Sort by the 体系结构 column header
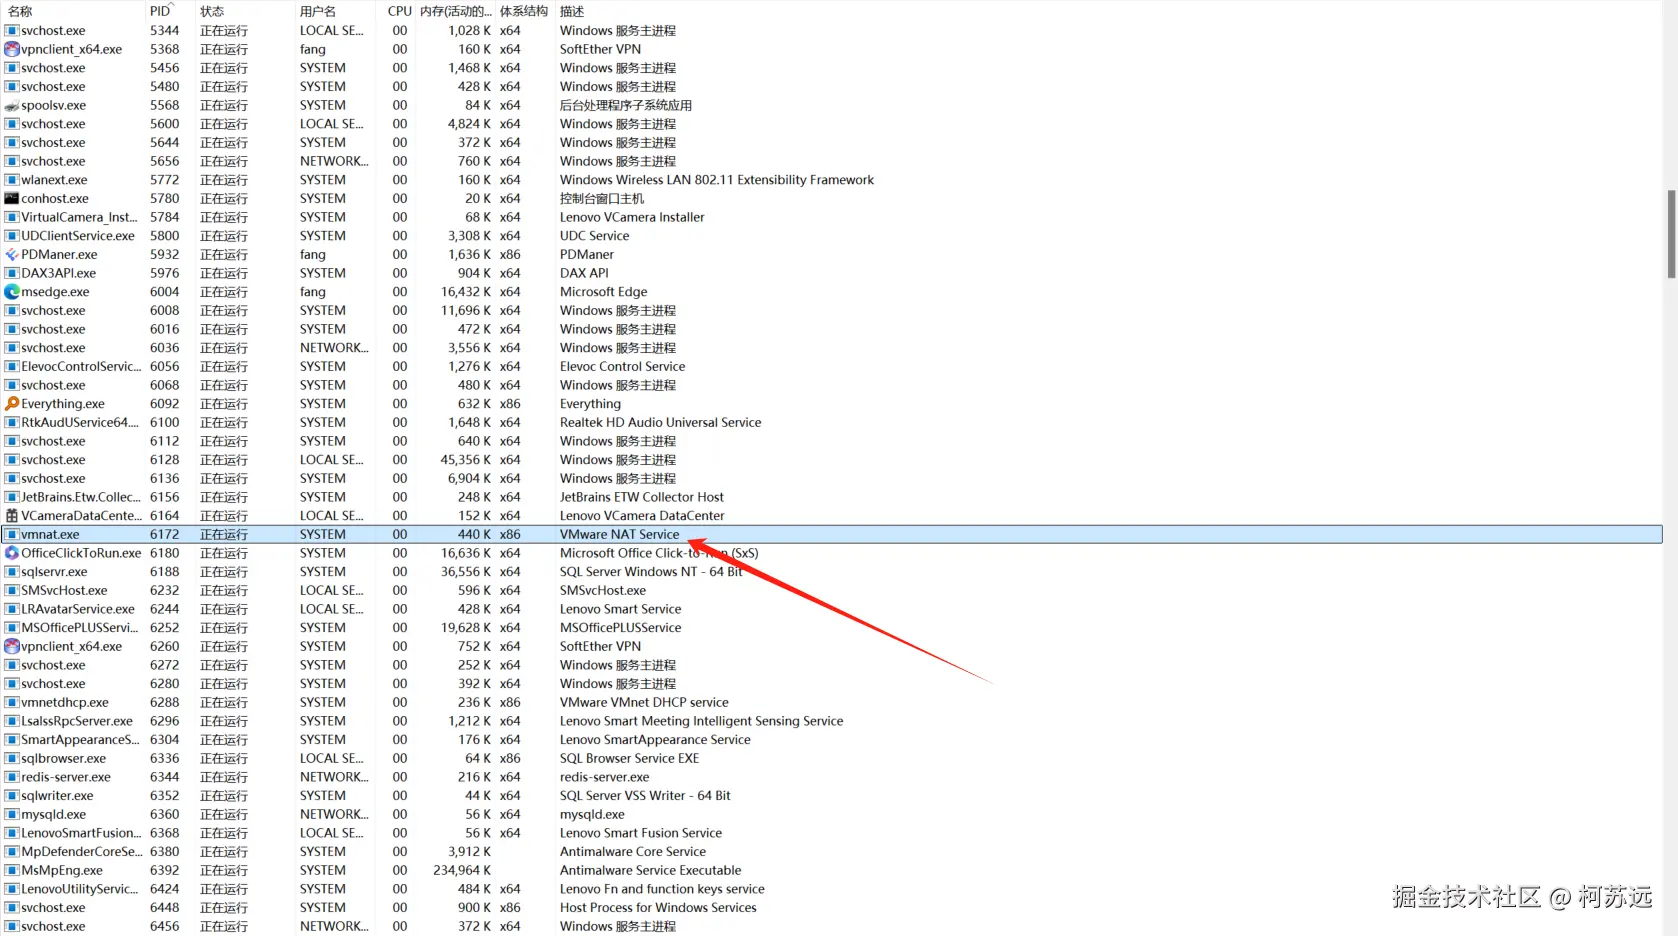Screen dimensions: 1678x936 click(x=524, y=11)
